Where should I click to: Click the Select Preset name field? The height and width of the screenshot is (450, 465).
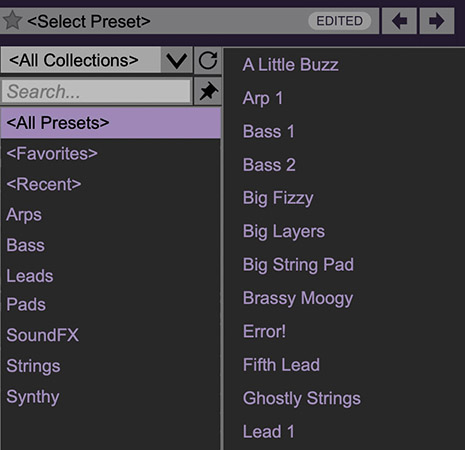pos(89,21)
